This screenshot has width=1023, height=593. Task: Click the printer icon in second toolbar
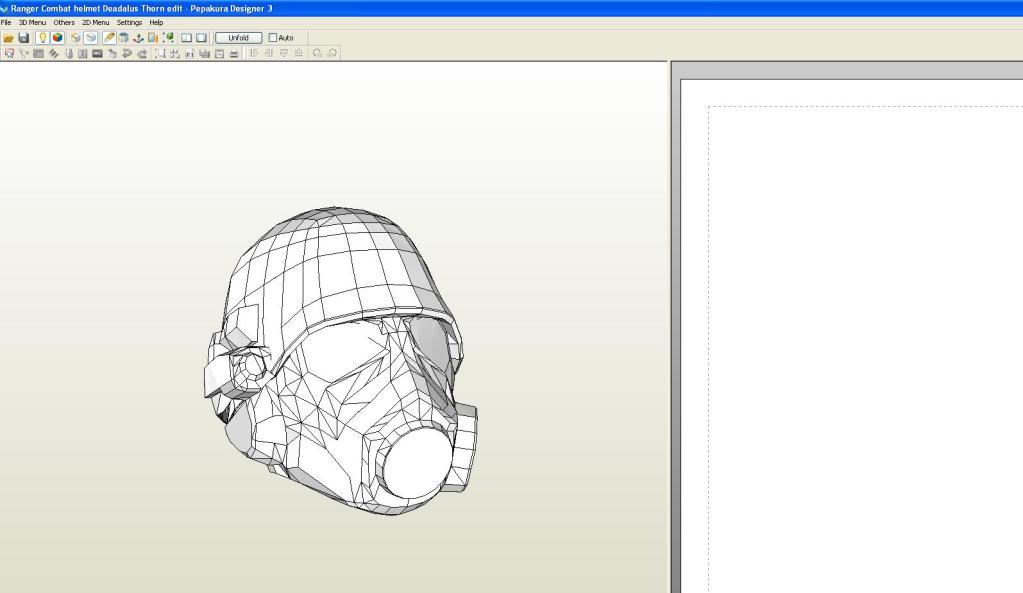[x=233, y=53]
